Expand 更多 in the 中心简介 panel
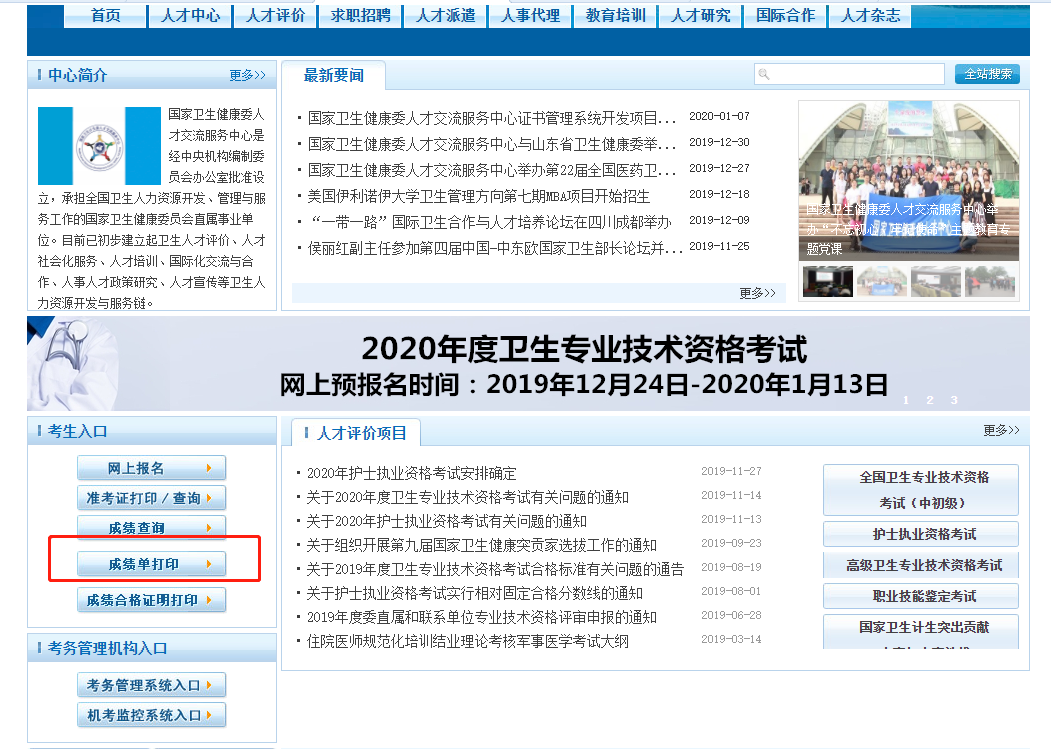 247,75
